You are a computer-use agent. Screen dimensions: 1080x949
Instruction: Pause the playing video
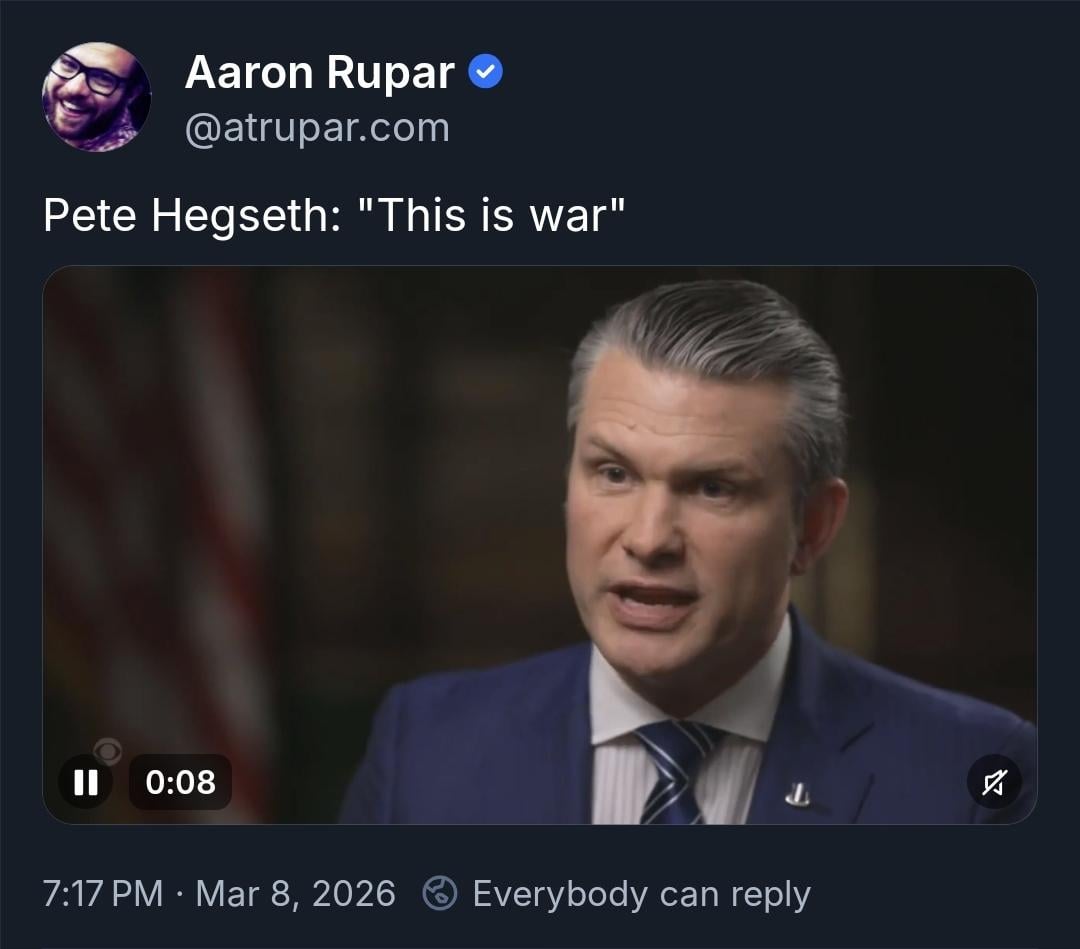point(85,782)
